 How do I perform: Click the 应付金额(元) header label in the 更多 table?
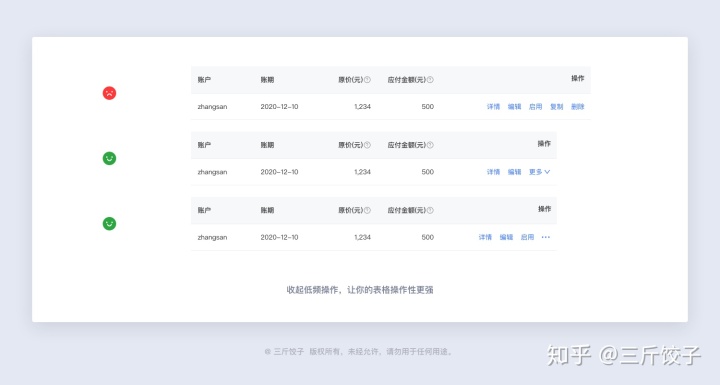pyautogui.click(x=407, y=145)
